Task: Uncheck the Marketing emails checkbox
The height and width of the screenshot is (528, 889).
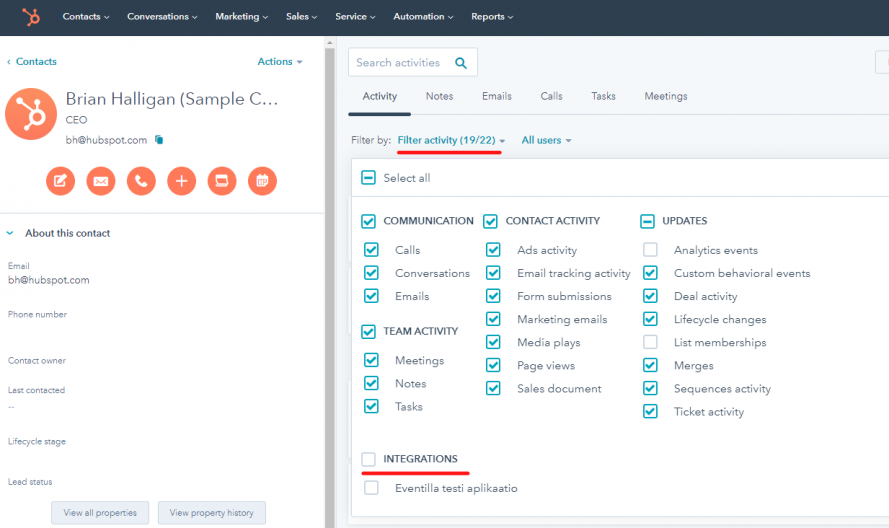Action: tap(493, 319)
